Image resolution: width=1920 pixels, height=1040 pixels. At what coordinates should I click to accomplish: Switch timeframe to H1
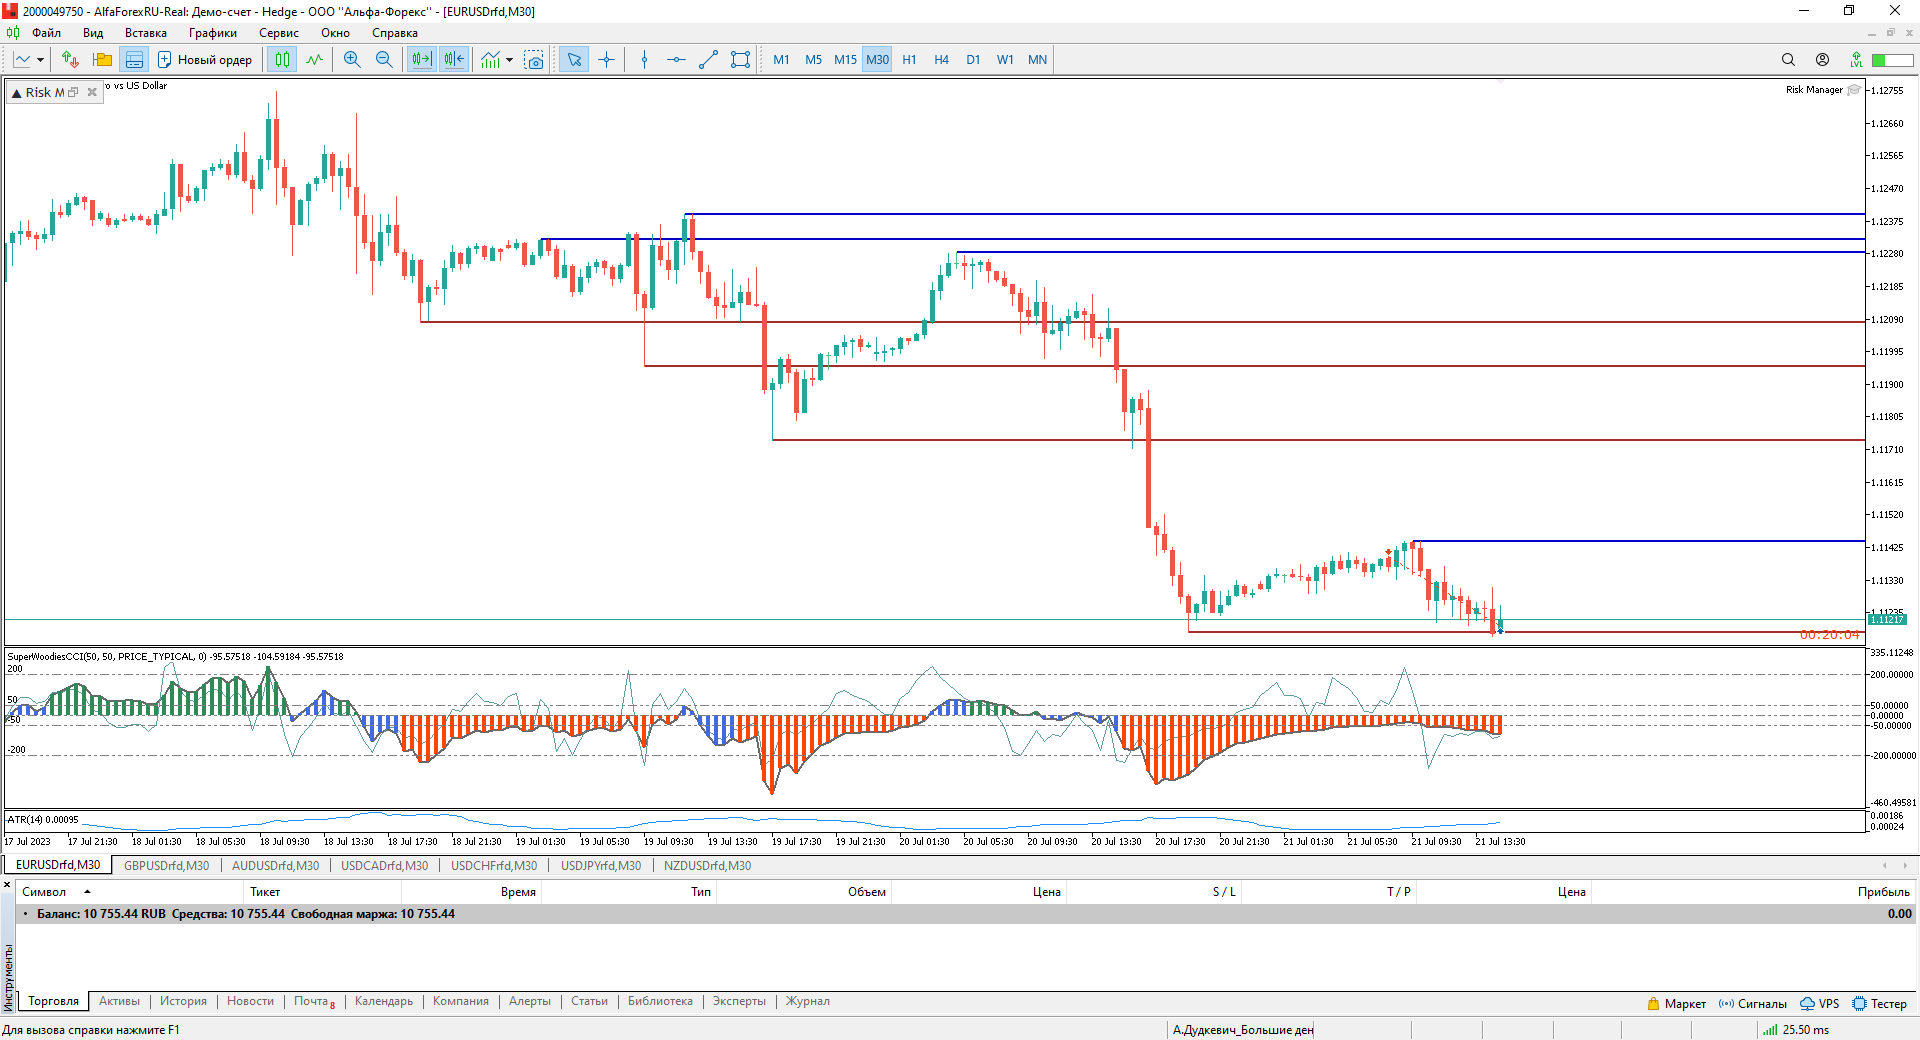coord(909,60)
